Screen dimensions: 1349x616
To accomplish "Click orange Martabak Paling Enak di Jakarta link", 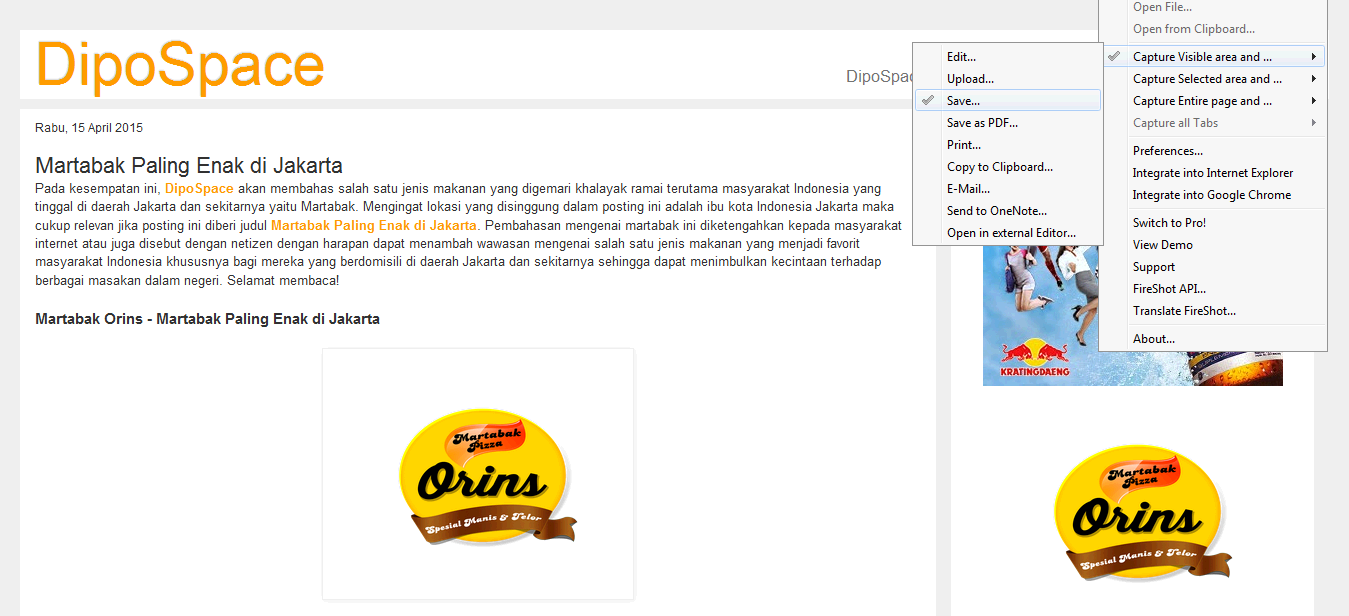I will pyautogui.click(x=374, y=225).
